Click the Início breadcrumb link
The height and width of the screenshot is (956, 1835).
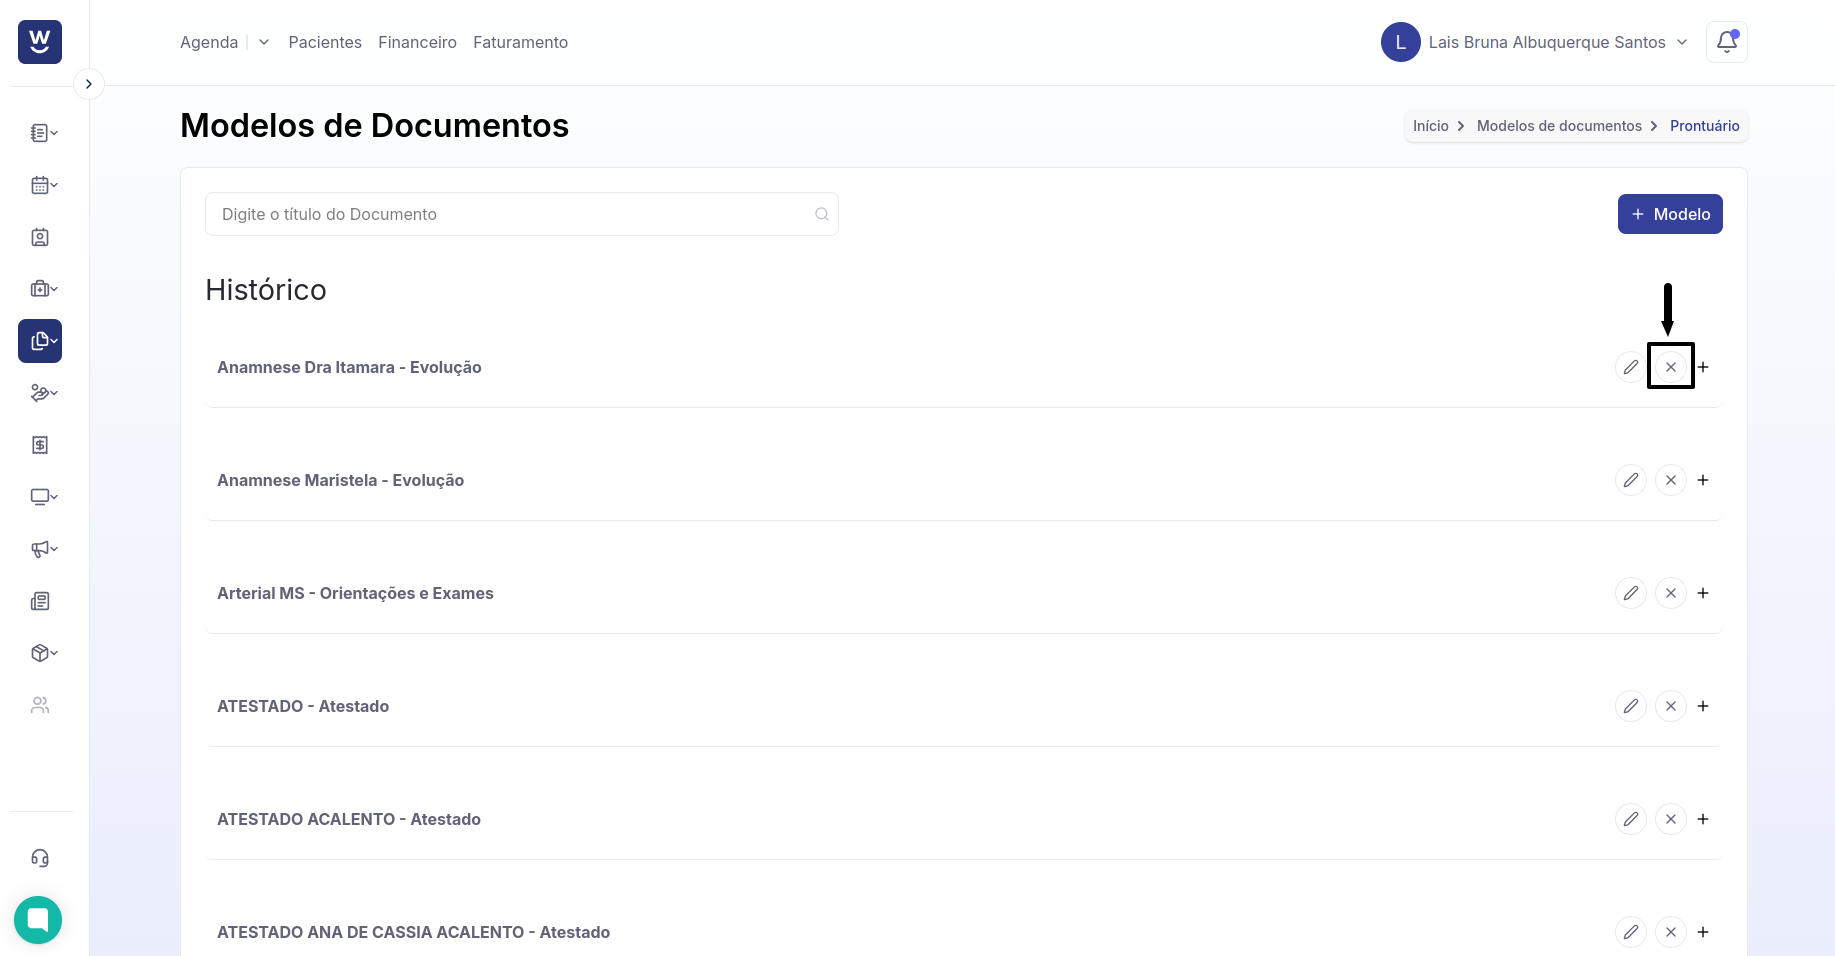pos(1430,126)
